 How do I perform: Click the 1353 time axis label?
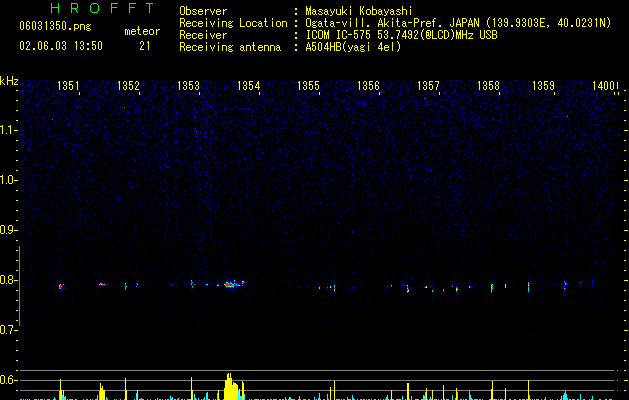189,86
